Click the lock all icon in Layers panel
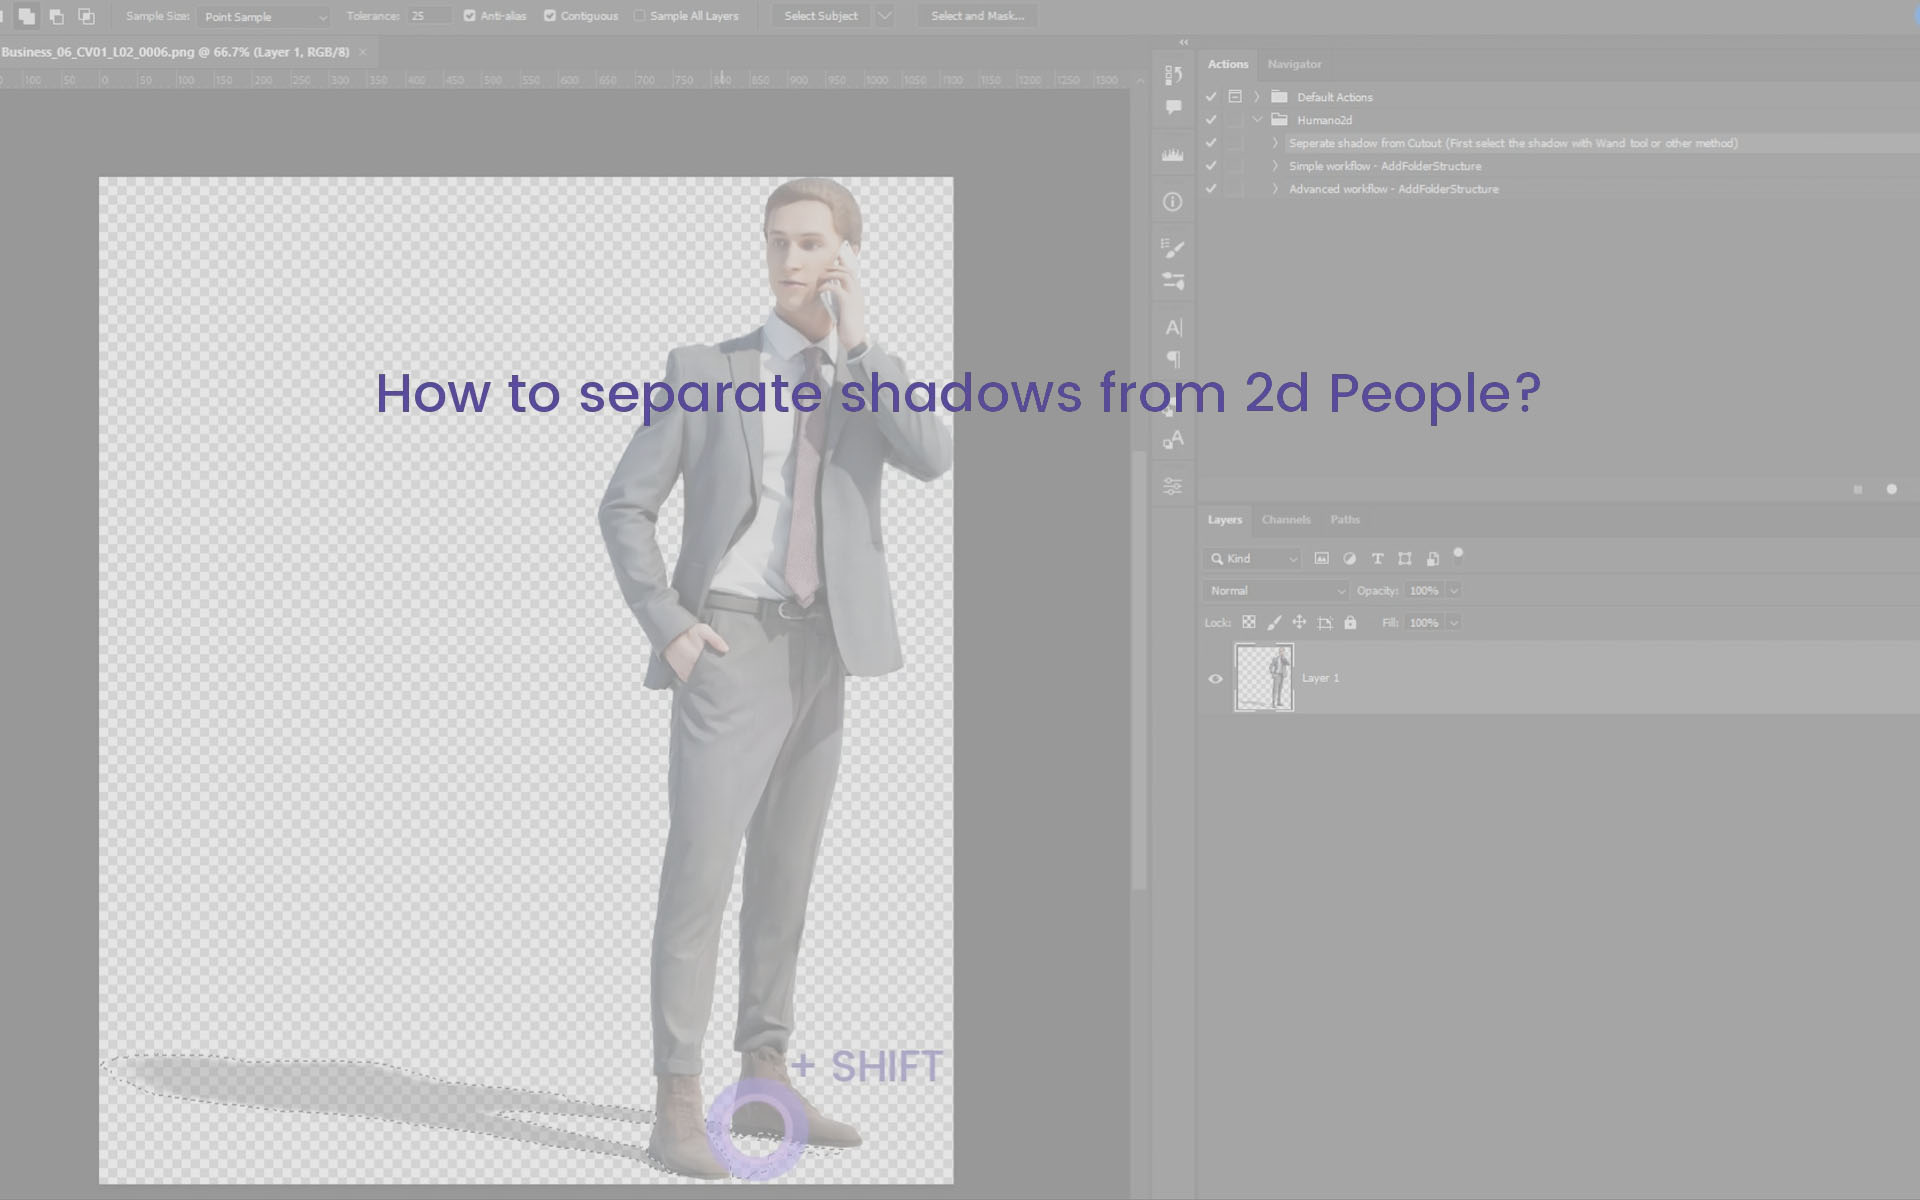This screenshot has height=1200, width=1920. (x=1350, y=622)
